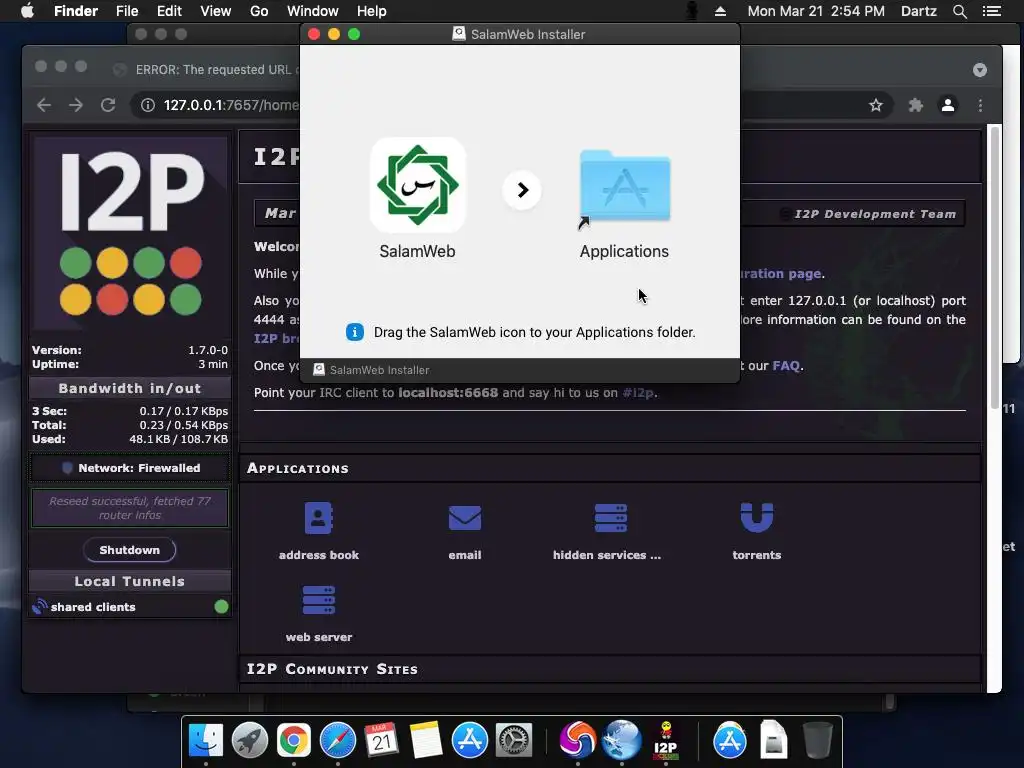Click the Applications folder shortcut in installer

[x=624, y=187]
